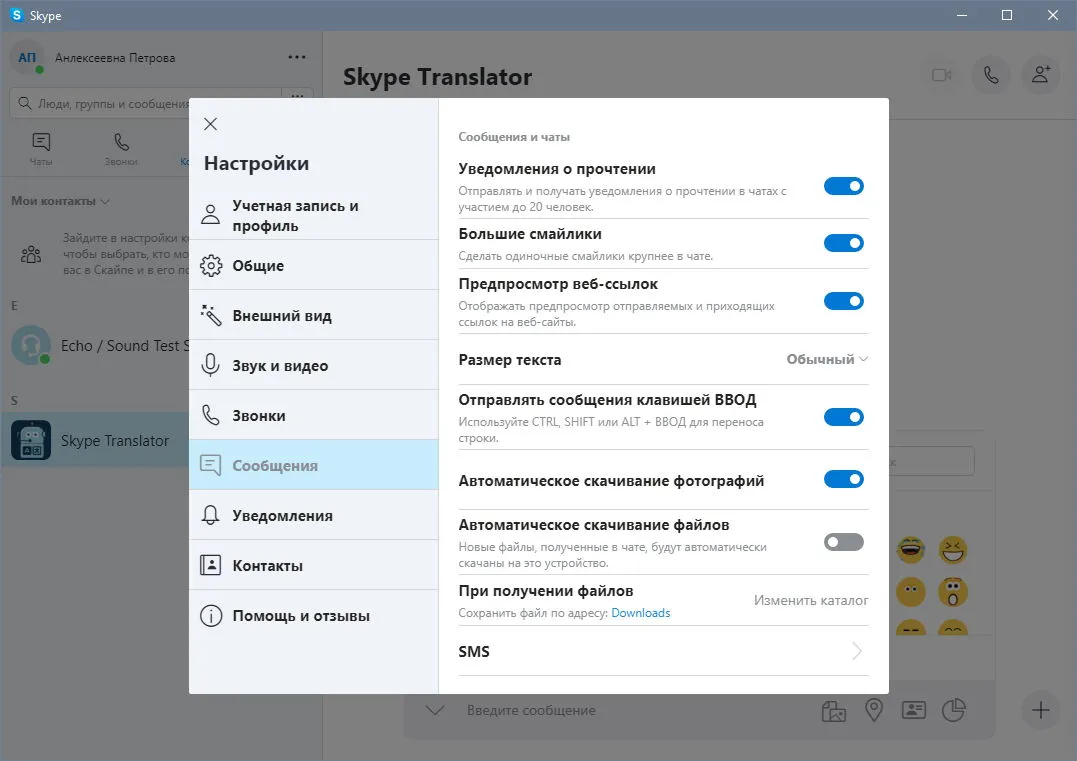This screenshot has height=761, width=1077.
Task: Toggle the read receipts switch
Action: click(x=843, y=186)
